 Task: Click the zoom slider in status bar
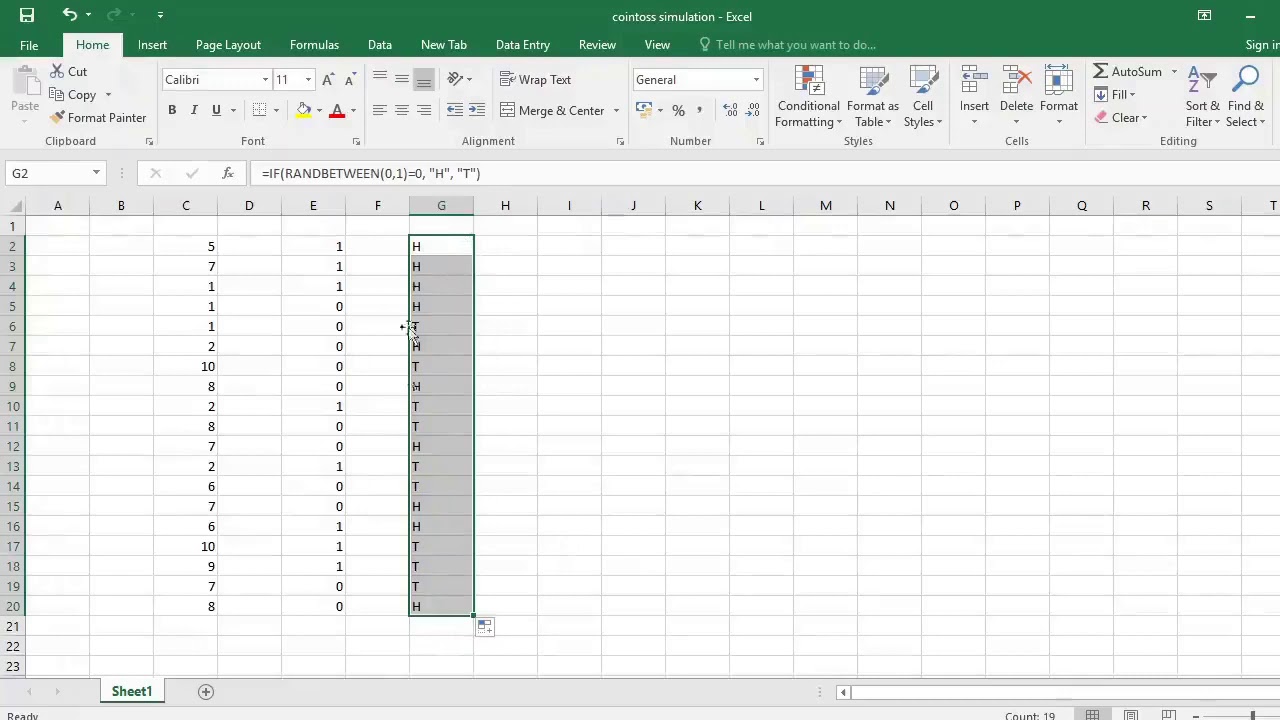click(1252, 715)
